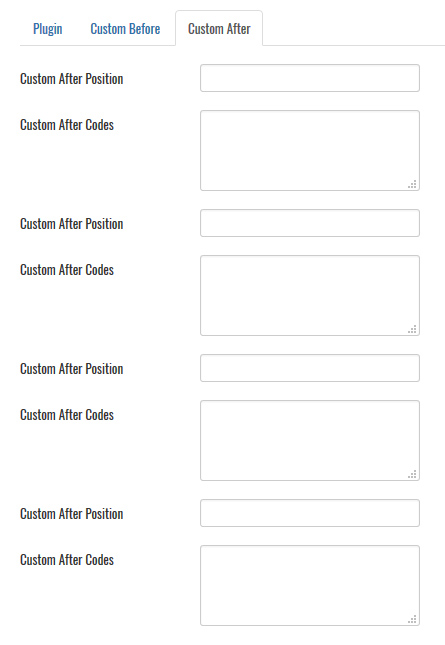Click inside the third Custom After Codes textarea
445x645 pixels.
point(310,441)
